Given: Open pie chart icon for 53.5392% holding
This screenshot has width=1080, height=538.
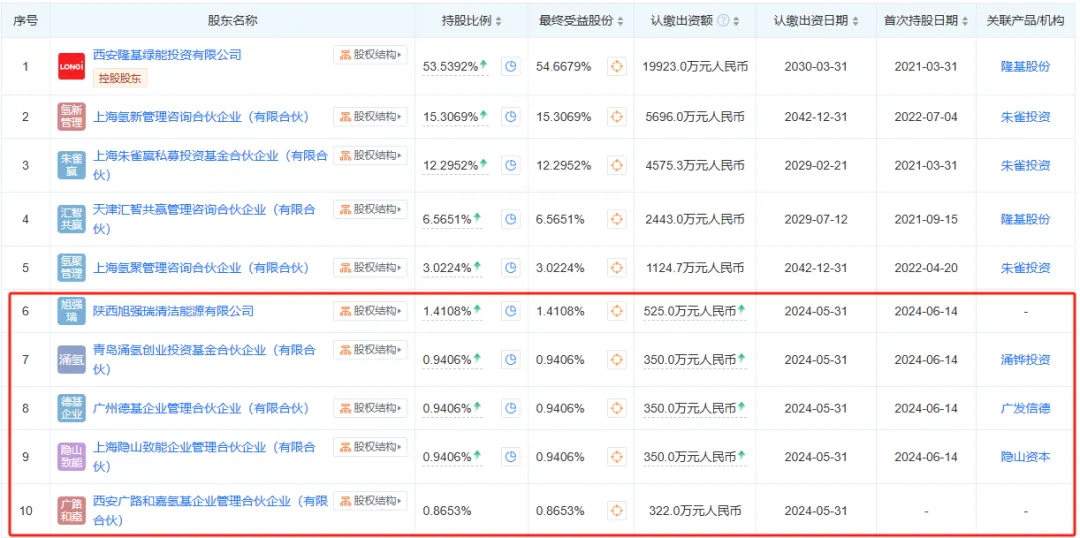Looking at the screenshot, I should (x=510, y=67).
